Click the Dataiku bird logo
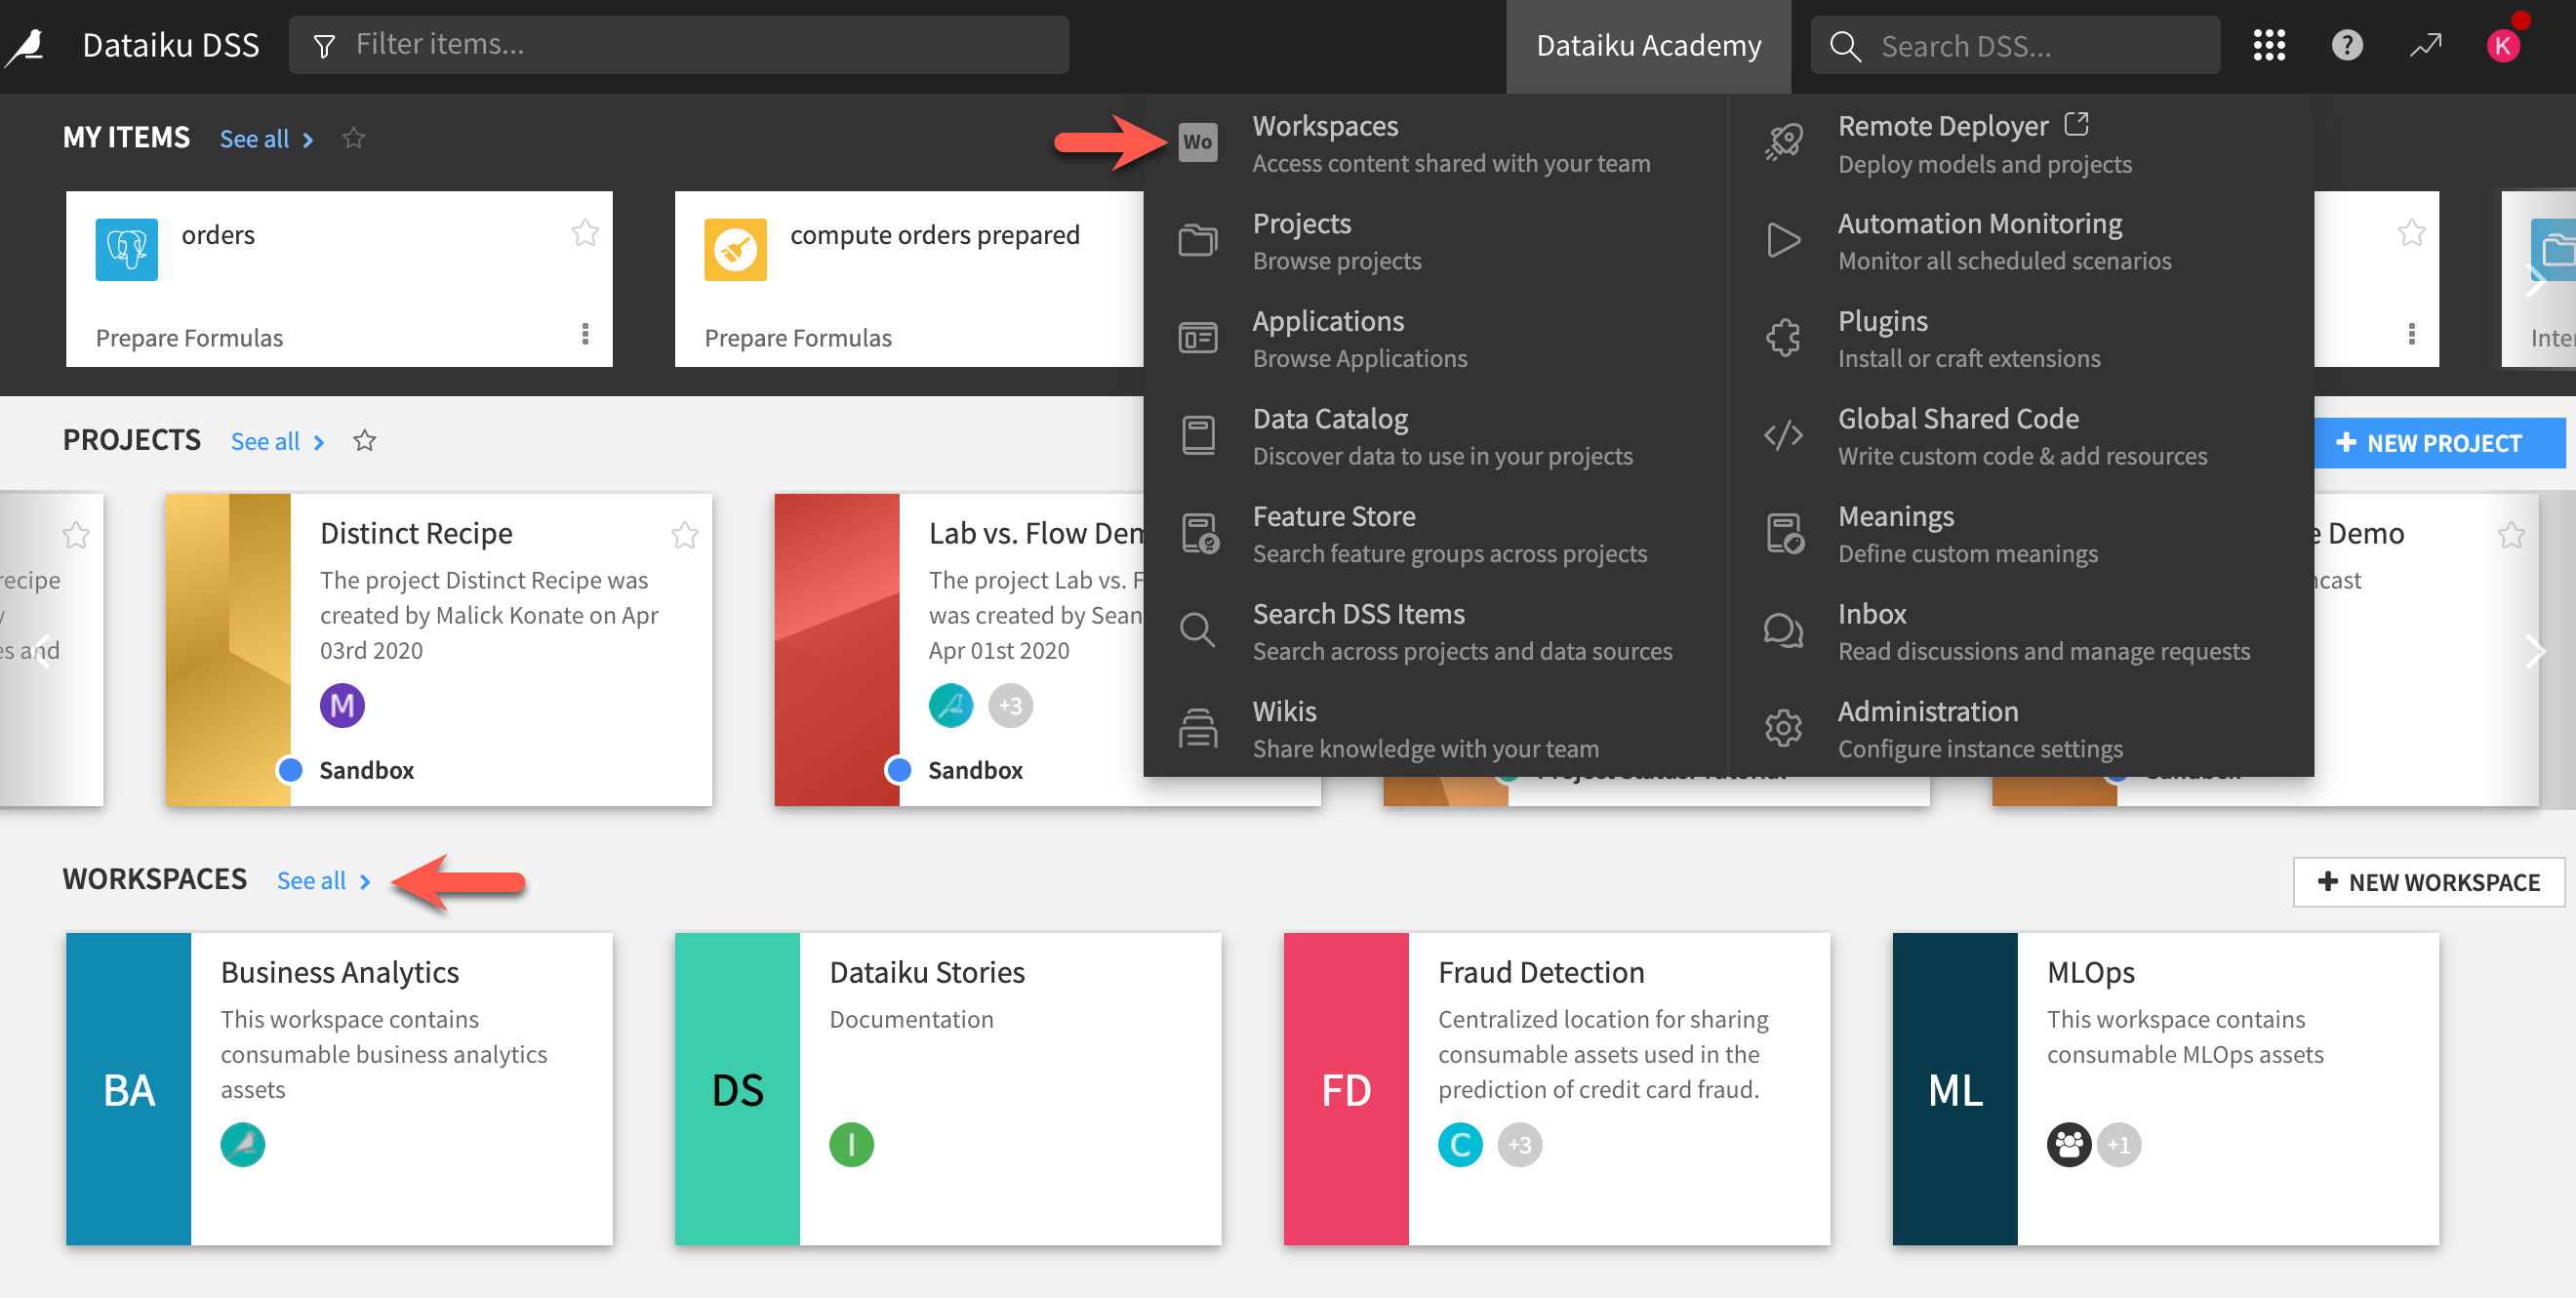 click(25, 45)
